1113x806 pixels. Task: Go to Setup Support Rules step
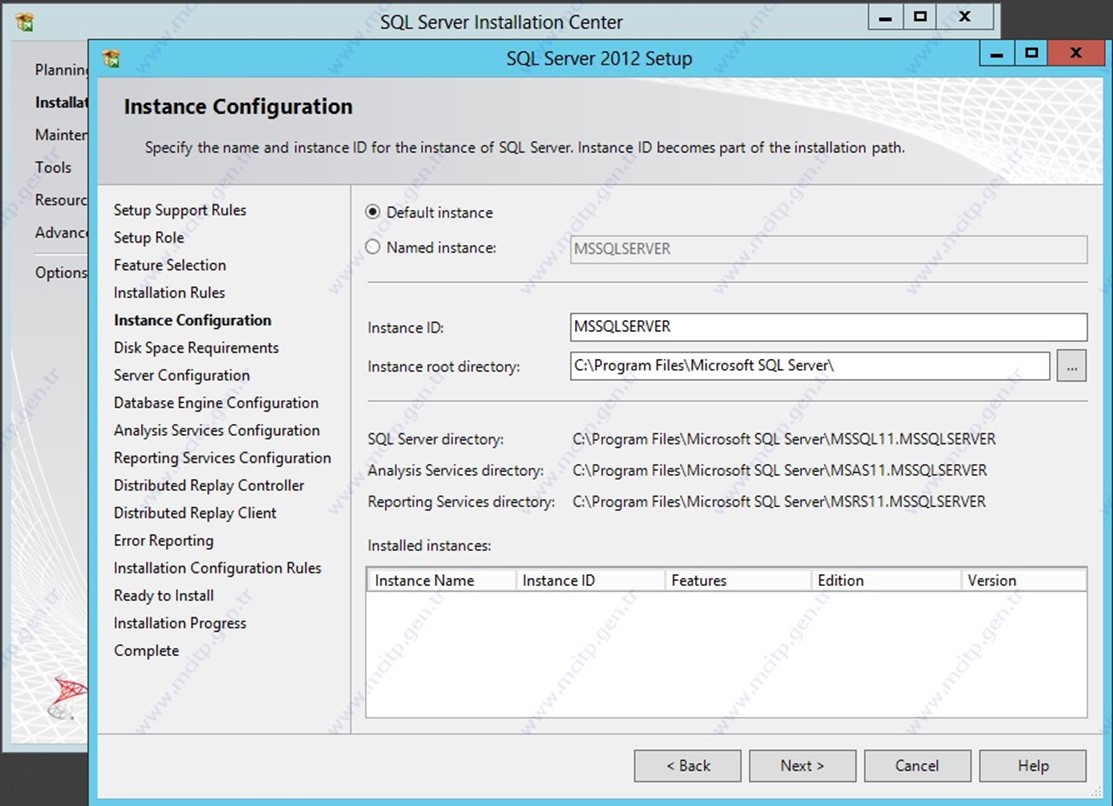pyautogui.click(x=180, y=210)
